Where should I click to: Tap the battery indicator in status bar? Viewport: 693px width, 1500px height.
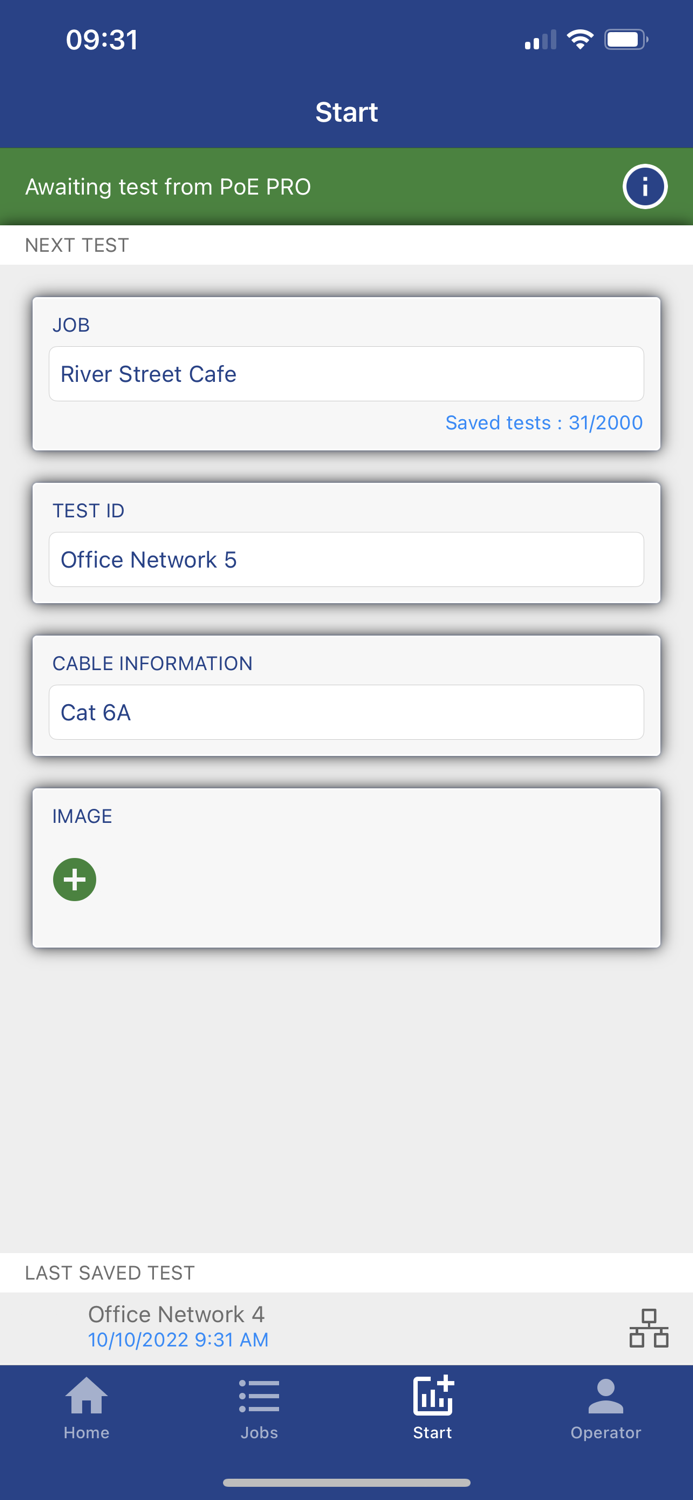[x=629, y=40]
